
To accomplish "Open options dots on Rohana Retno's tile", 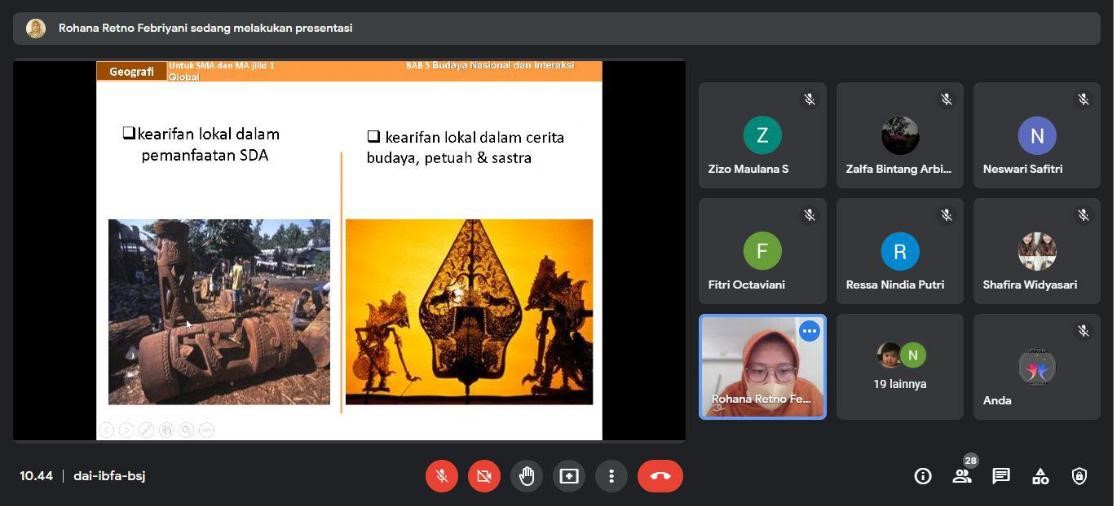I will tap(809, 331).
